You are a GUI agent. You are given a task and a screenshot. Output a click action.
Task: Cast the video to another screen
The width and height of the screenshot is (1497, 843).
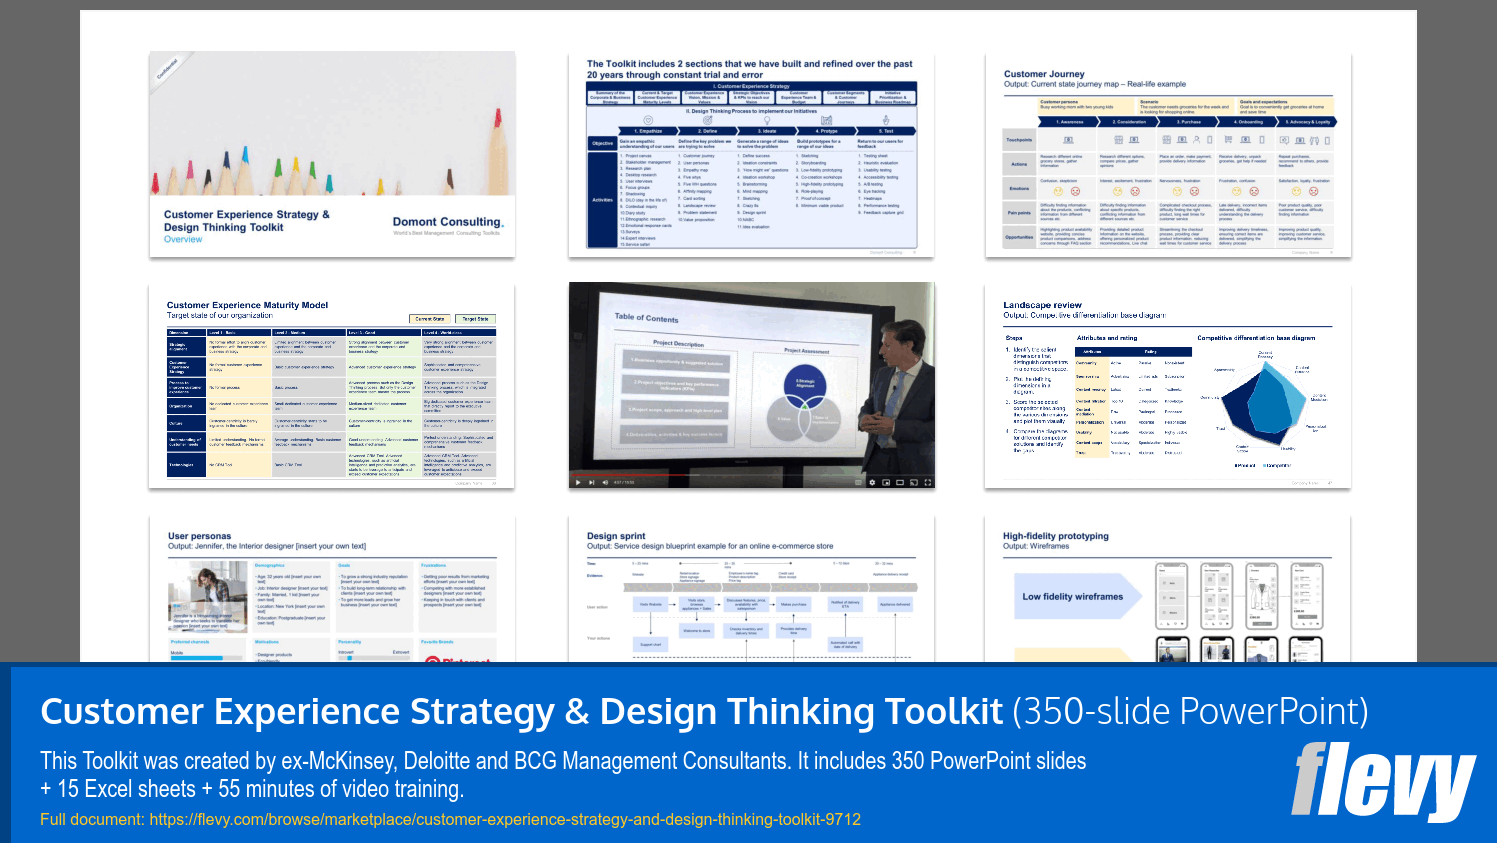914,482
